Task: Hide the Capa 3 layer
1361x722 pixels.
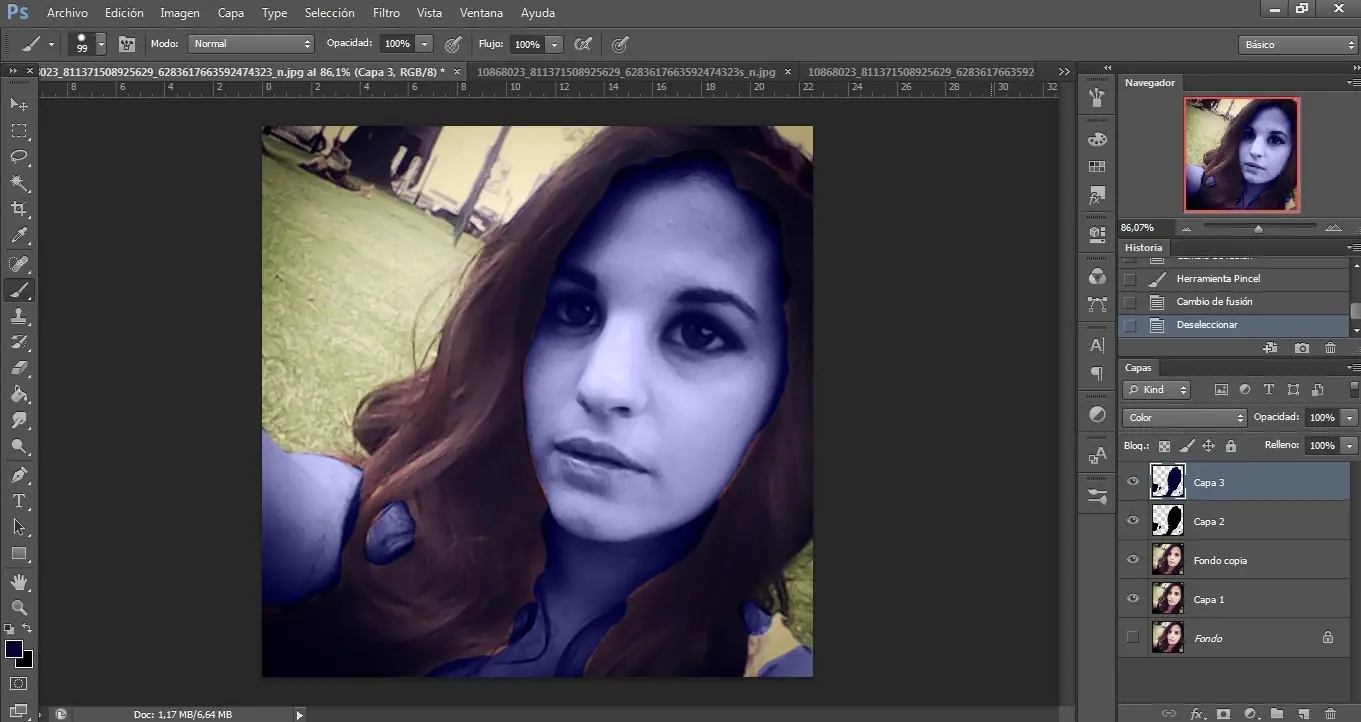Action: 1133,482
